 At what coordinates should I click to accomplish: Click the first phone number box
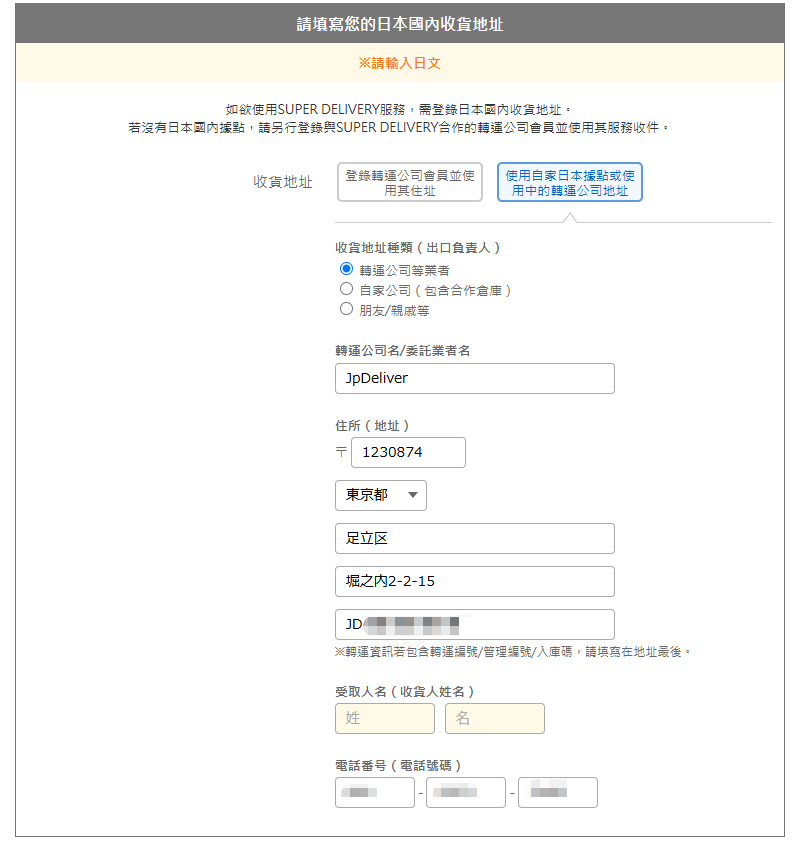point(375,792)
